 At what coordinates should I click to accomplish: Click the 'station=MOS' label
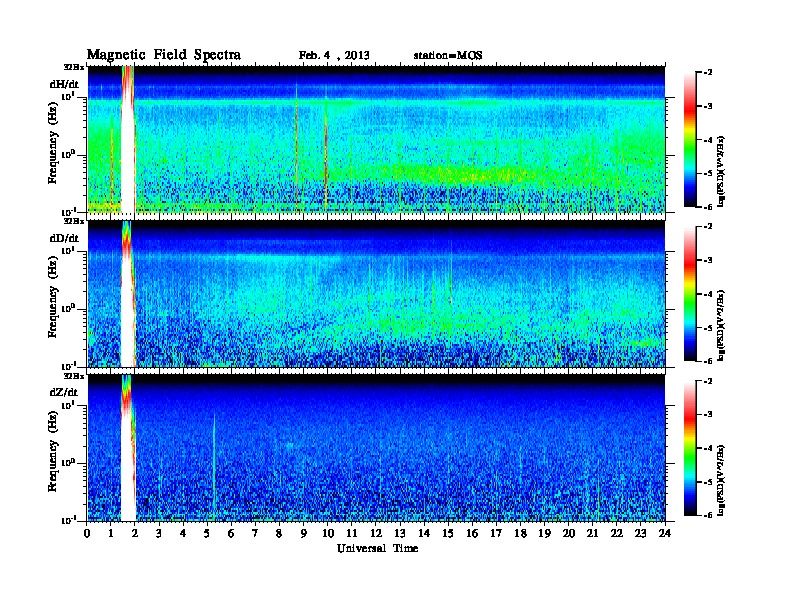448,56
